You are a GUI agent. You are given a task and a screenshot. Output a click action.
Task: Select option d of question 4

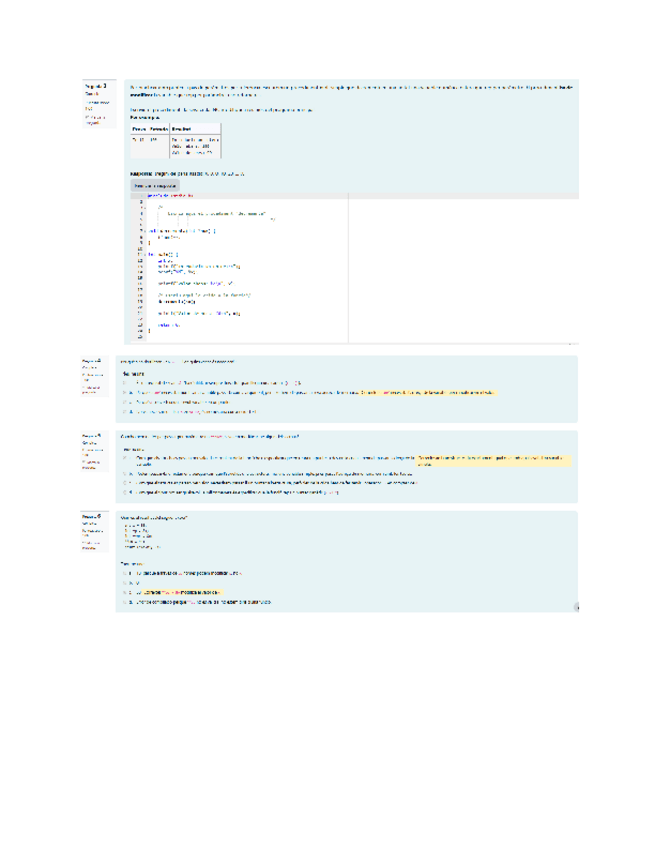123,411
